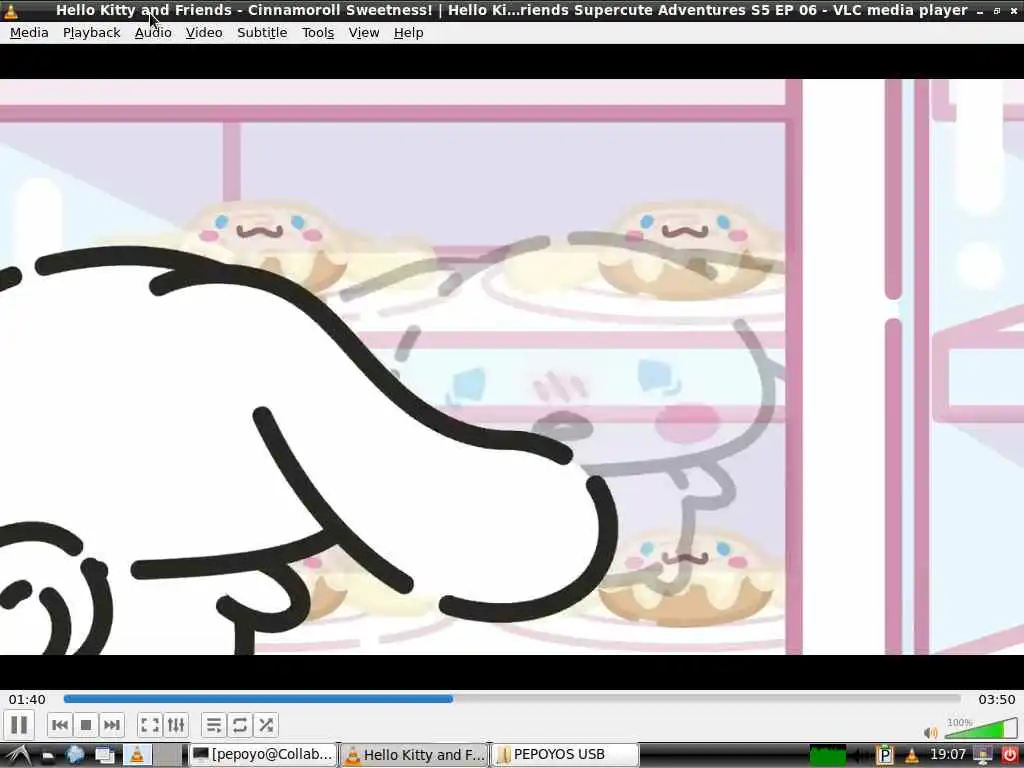Toggle loop repeat mode

pyautogui.click(x=240, y=725)
